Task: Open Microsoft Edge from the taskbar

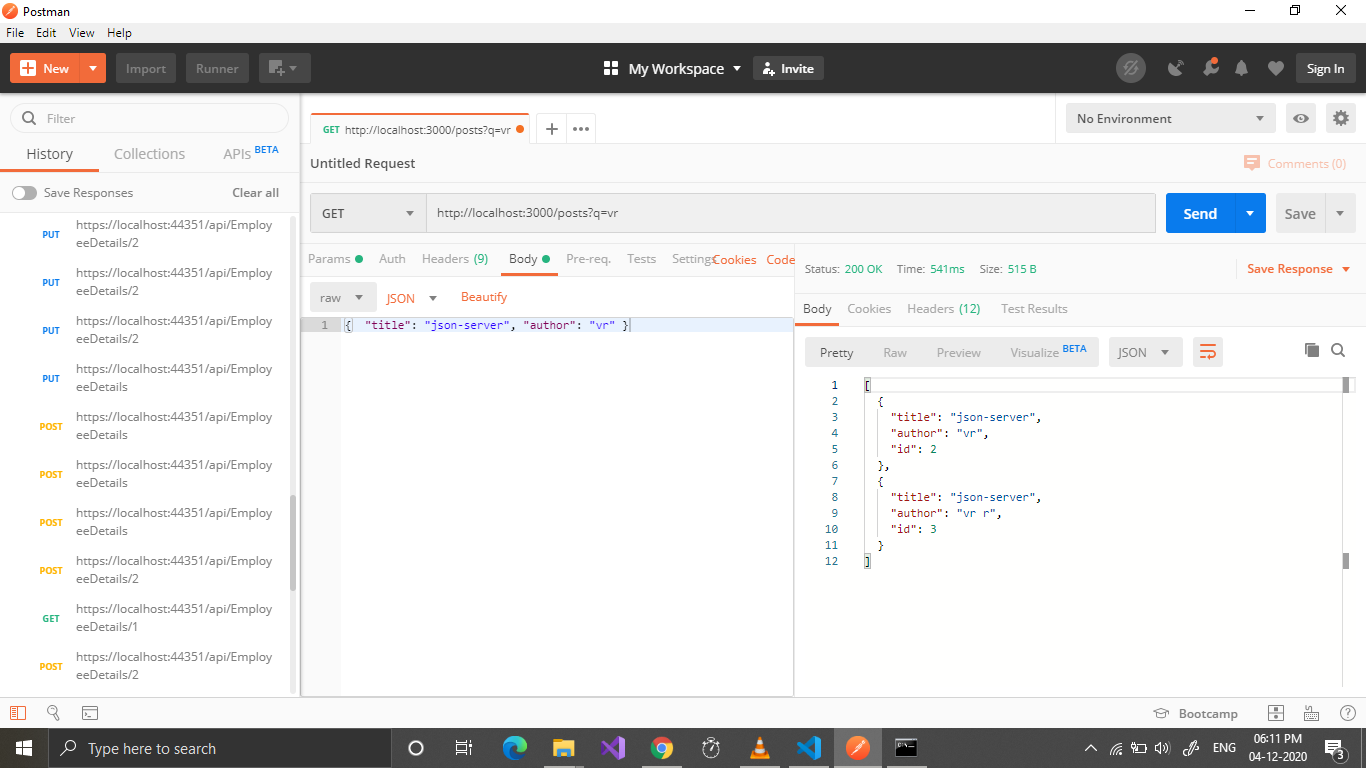Action: point(515,748)
